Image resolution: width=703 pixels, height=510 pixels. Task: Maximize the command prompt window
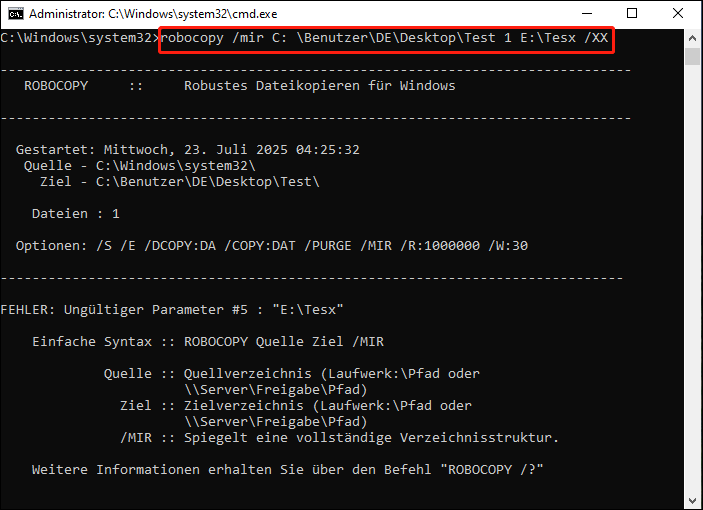point(632,13)
